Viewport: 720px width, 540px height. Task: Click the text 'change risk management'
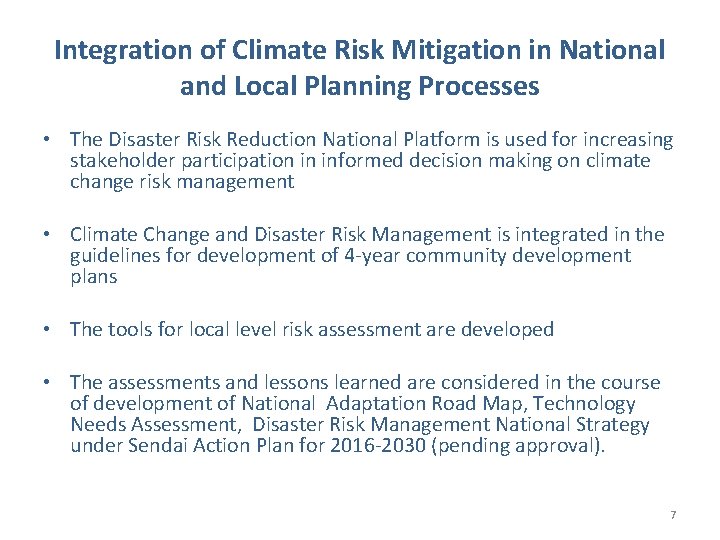pos(182,182)
